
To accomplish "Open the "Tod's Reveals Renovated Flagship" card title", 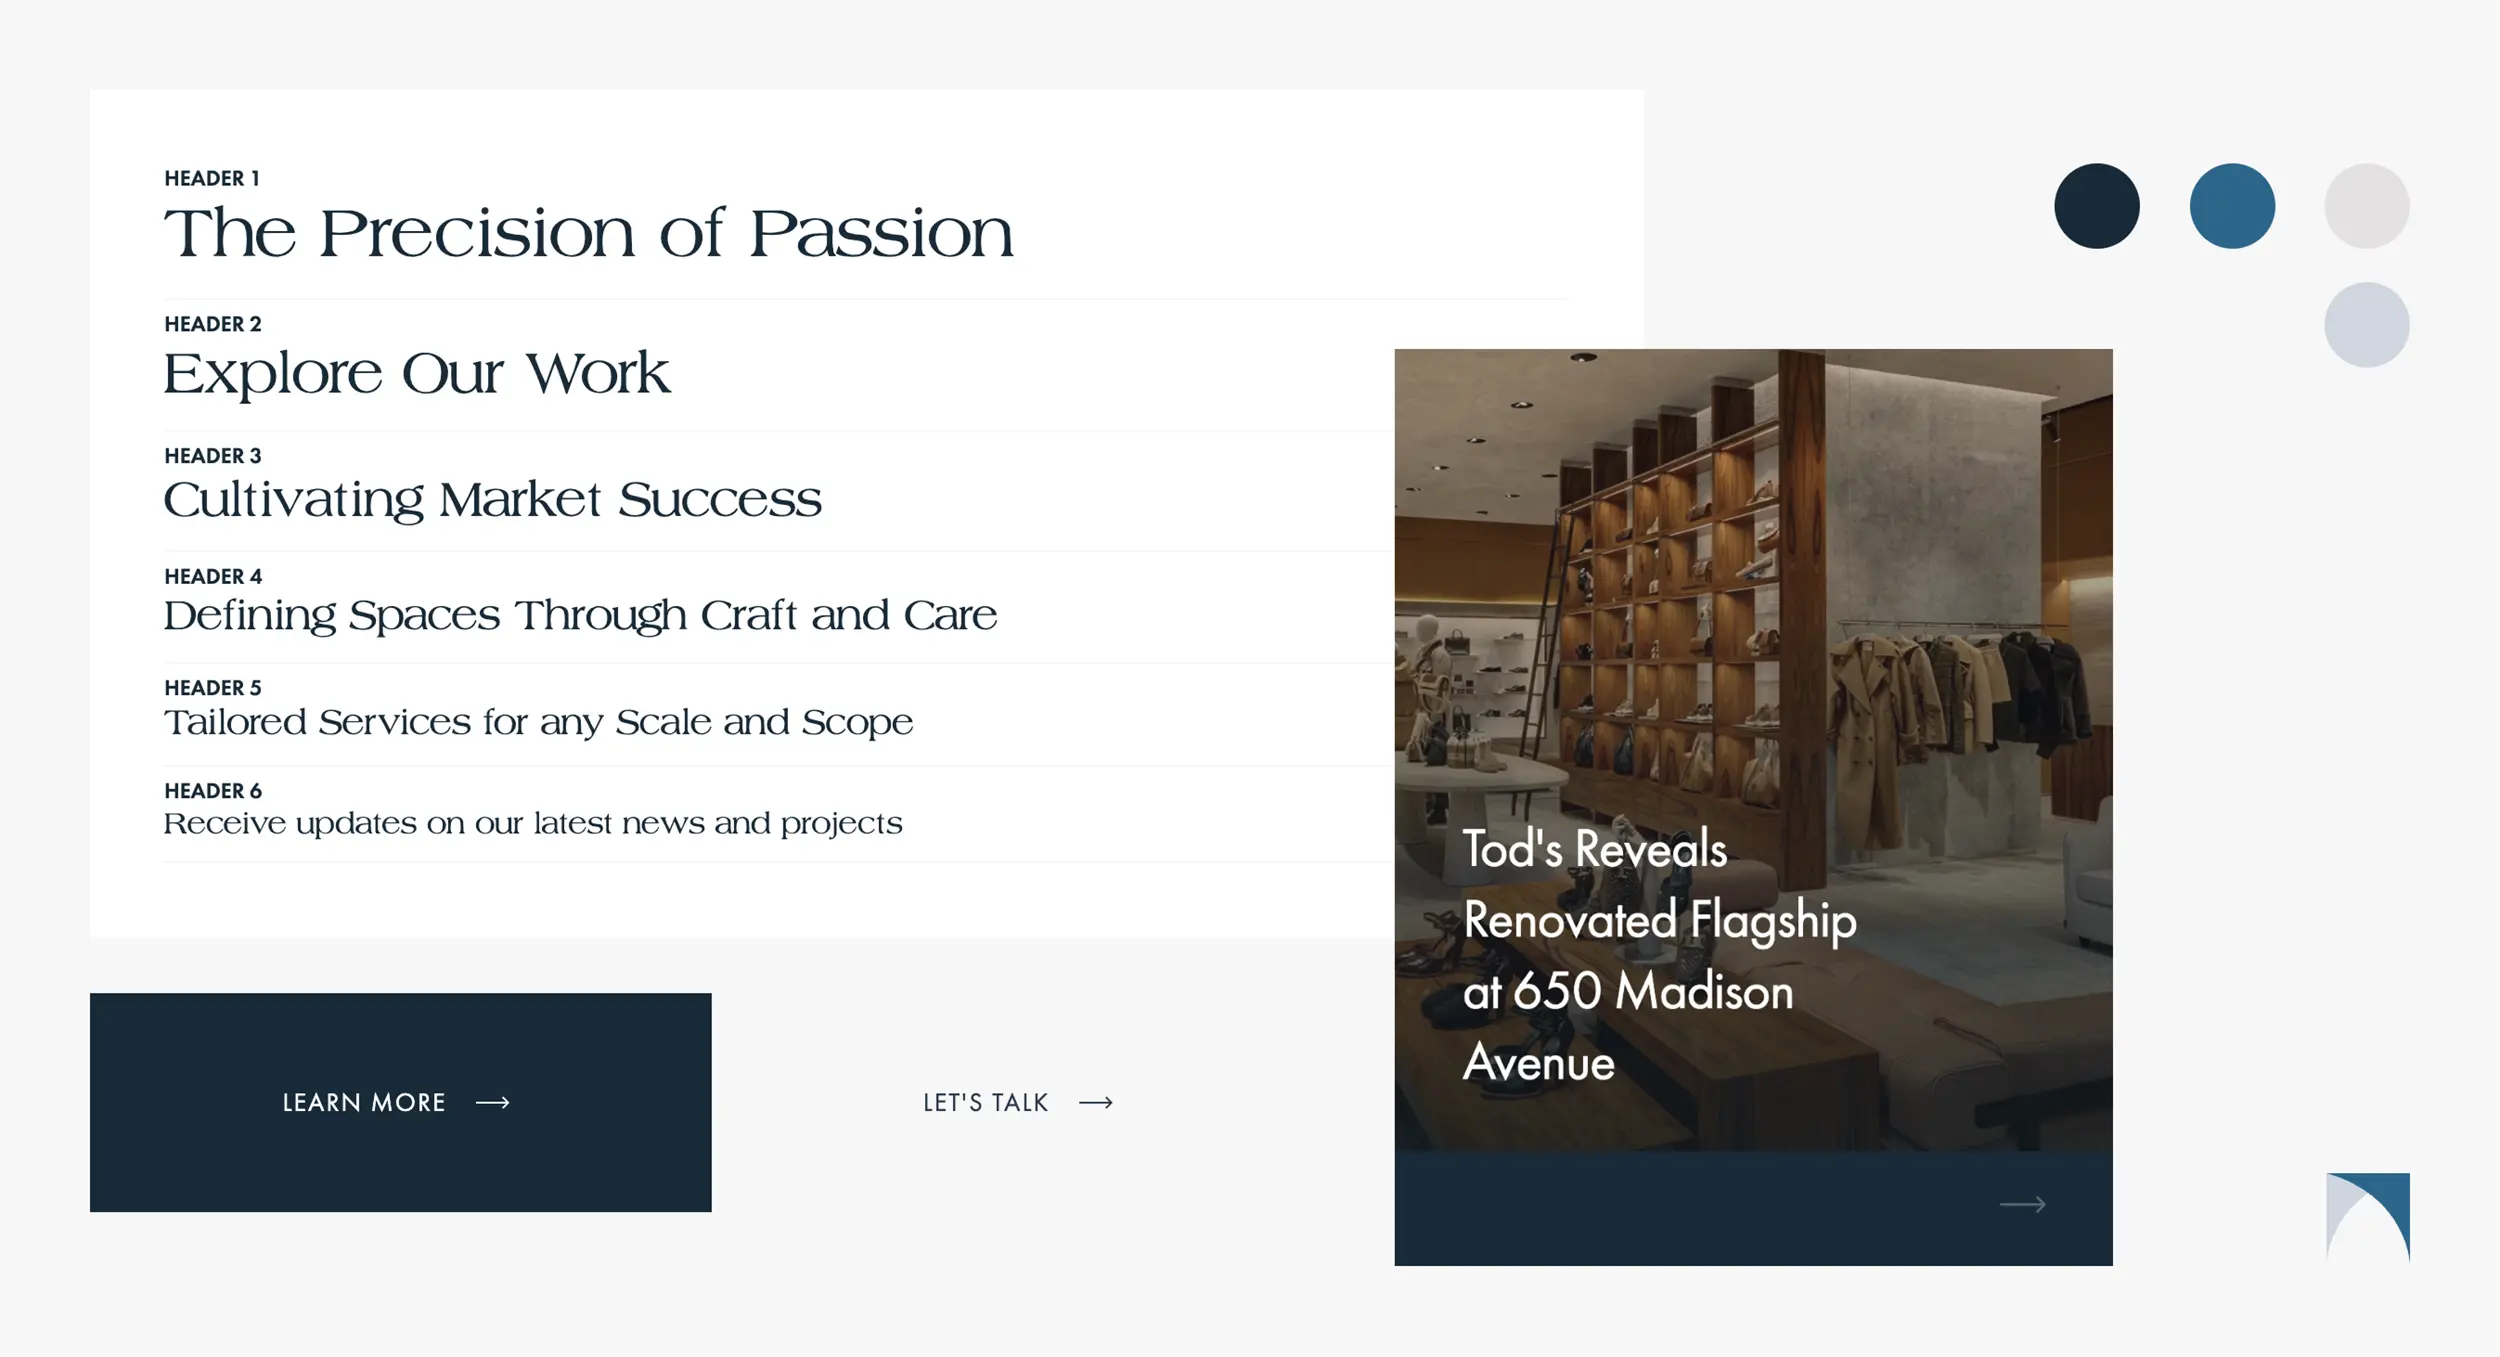I will tap(1658, 955).
